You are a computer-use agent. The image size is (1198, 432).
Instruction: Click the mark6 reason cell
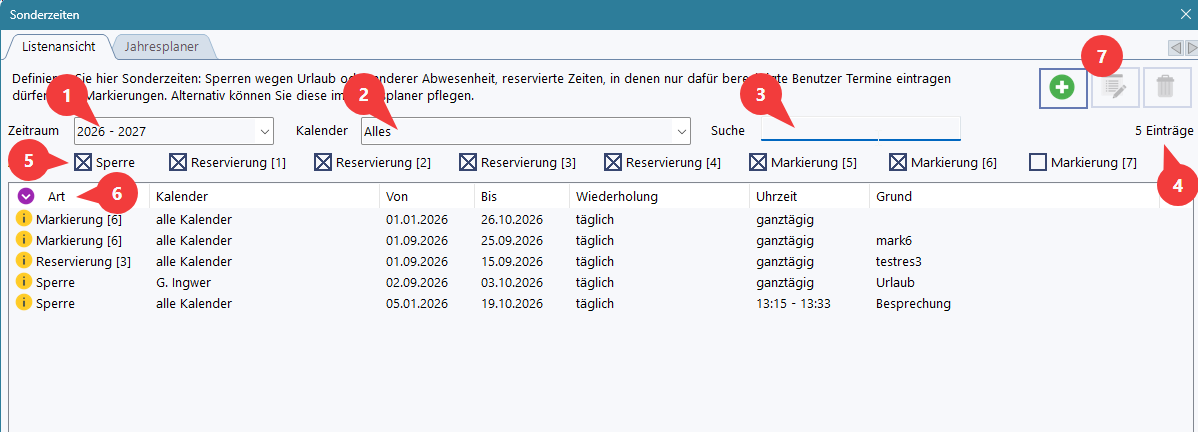(894, 240)
